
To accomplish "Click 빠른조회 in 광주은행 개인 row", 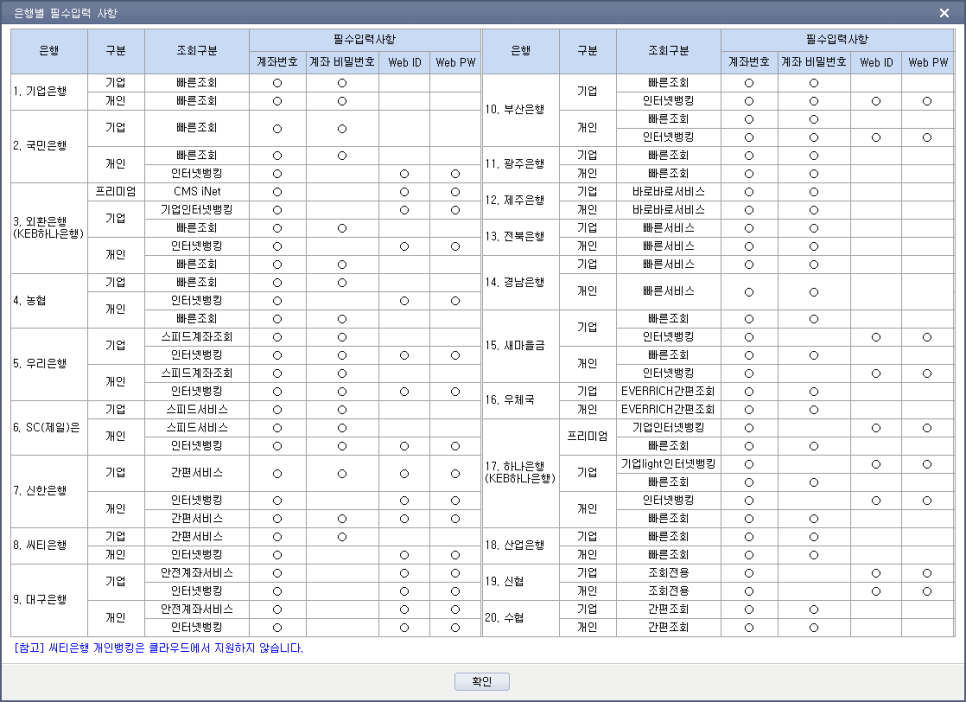I will point(668,174).
